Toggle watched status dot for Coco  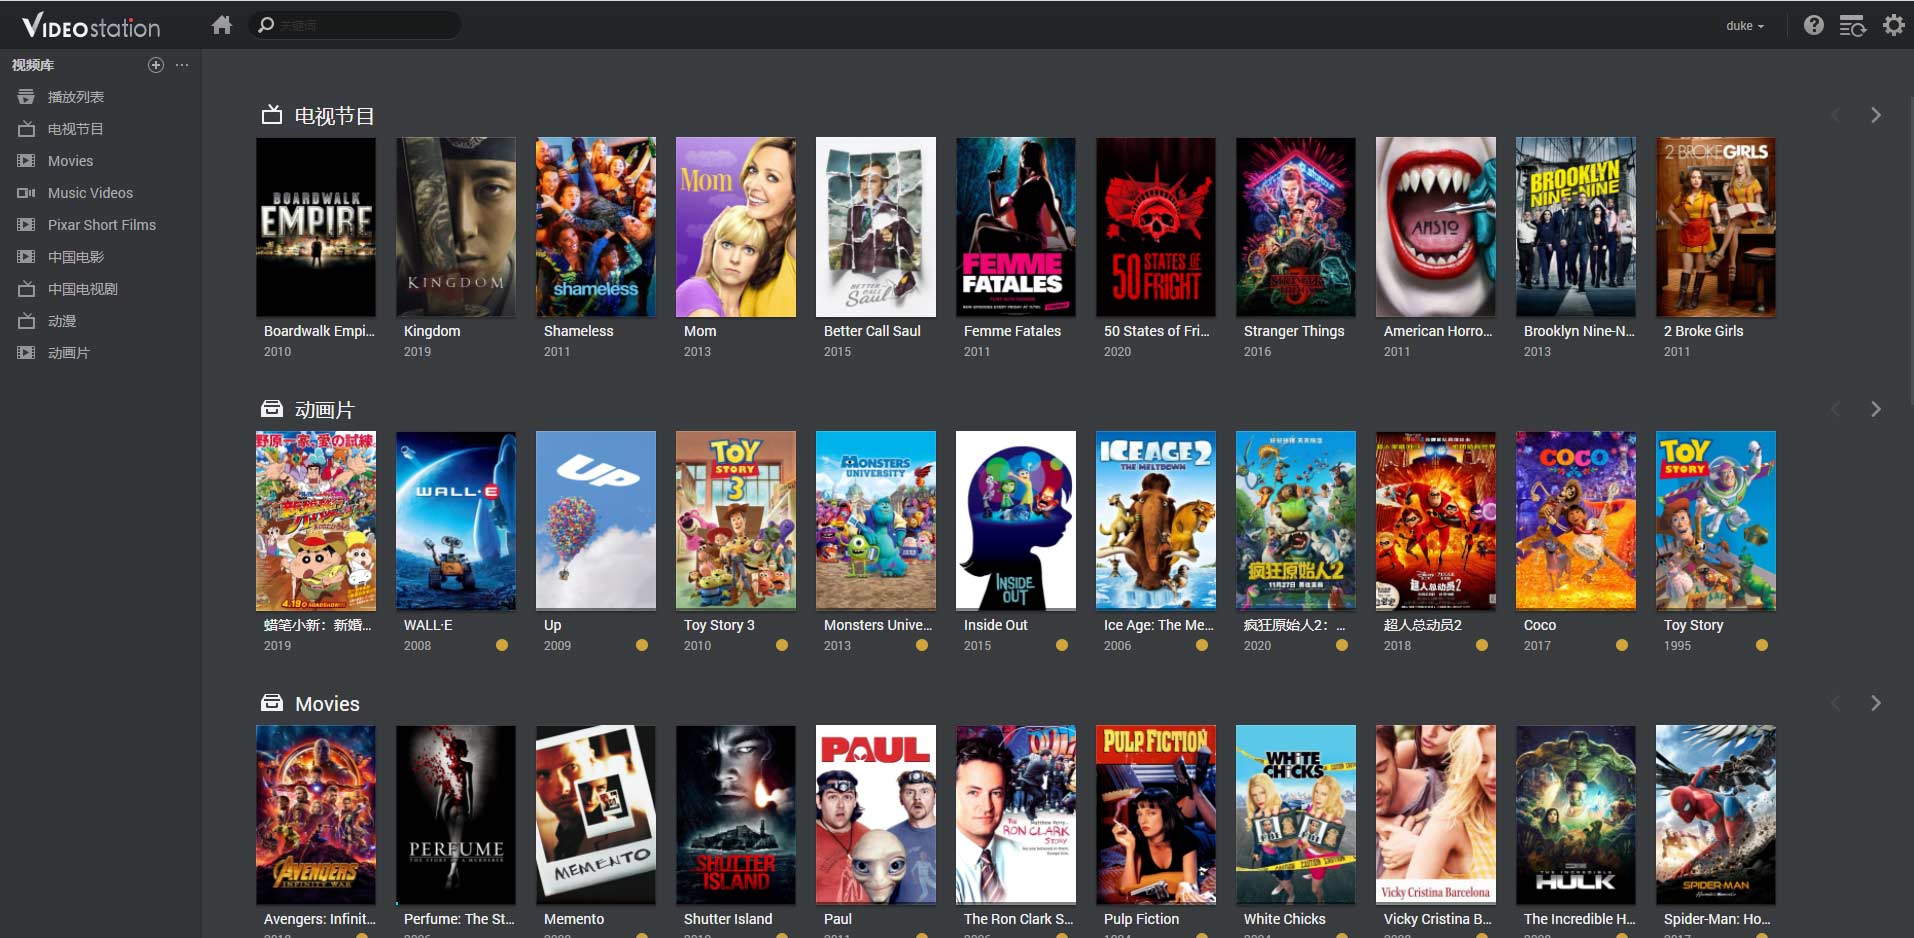(x=1622, y=645)
